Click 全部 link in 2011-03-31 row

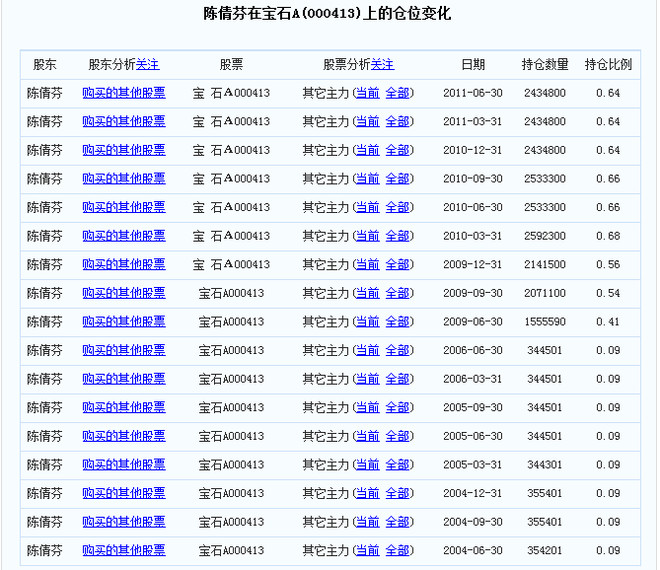pyautogui.click(x=397, y=122)
